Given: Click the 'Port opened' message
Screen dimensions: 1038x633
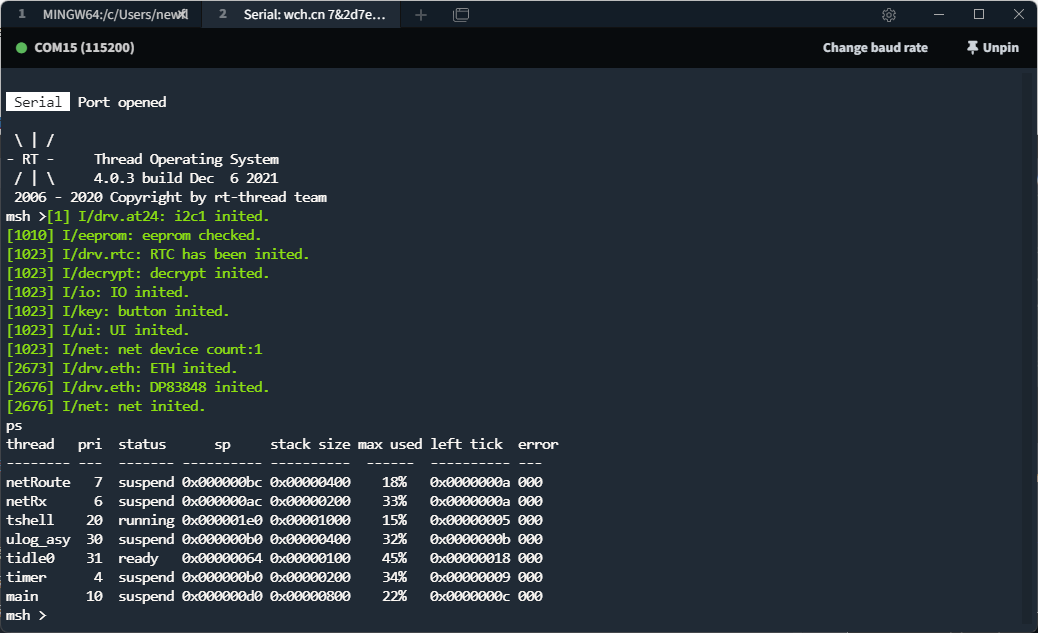Looking at the screenshot, I should coord(122,103).
